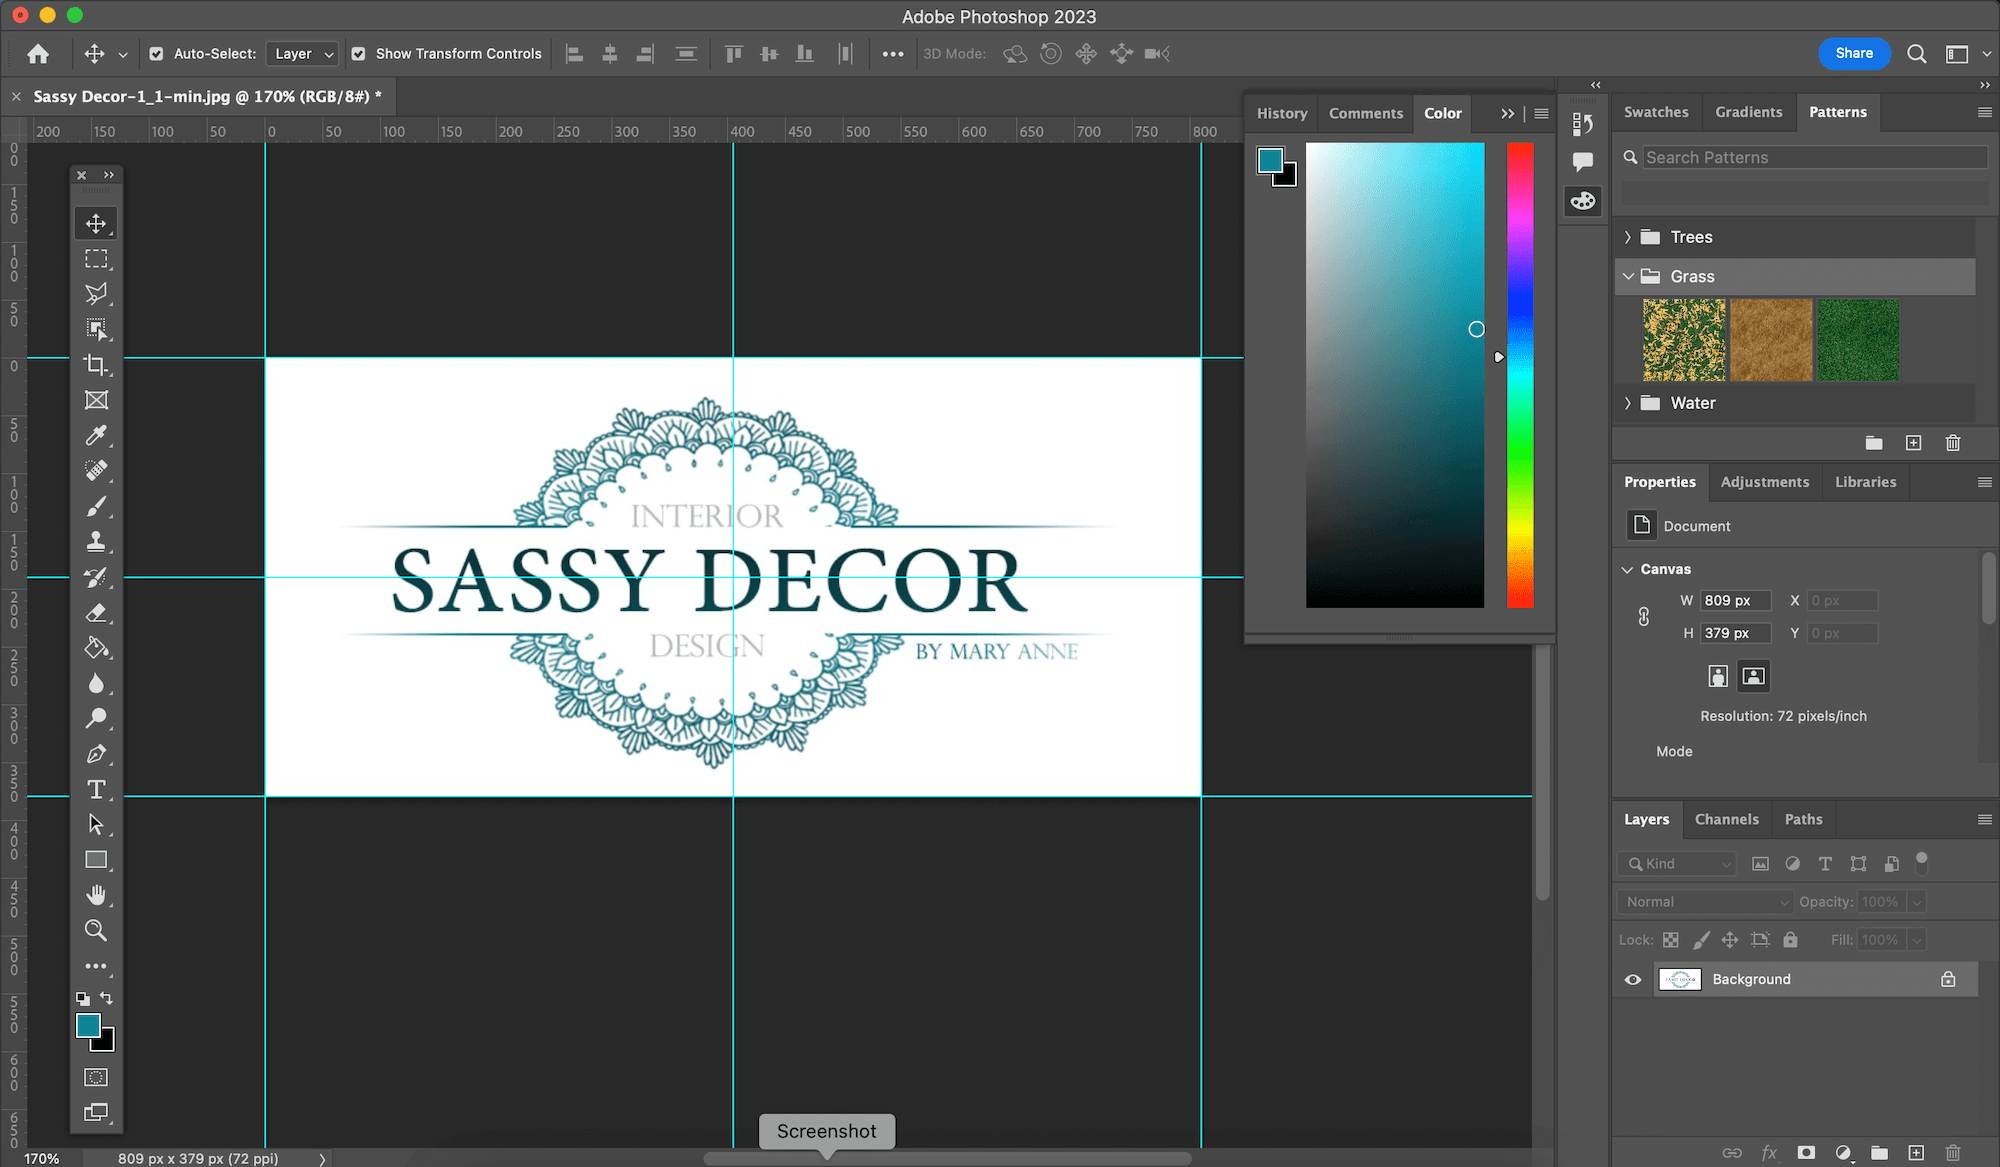The image size is (2000, 1167).
Task: Choose the Hand tool
Action: coord(96,895)
